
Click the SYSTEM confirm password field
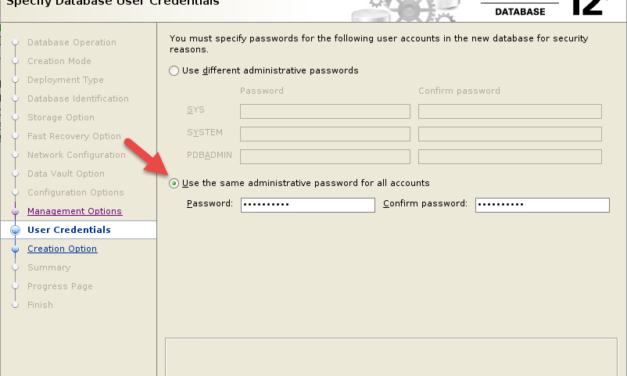510,134
